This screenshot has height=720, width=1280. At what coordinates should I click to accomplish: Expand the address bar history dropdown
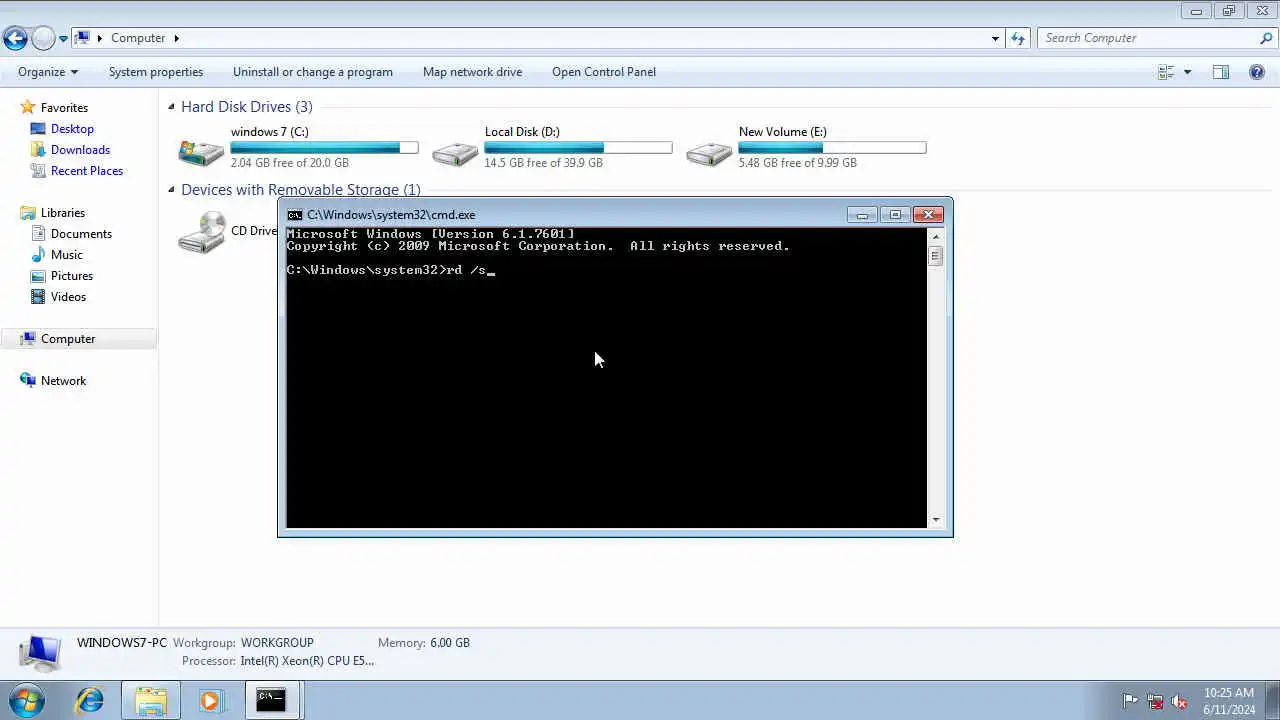tap(995, 38)
